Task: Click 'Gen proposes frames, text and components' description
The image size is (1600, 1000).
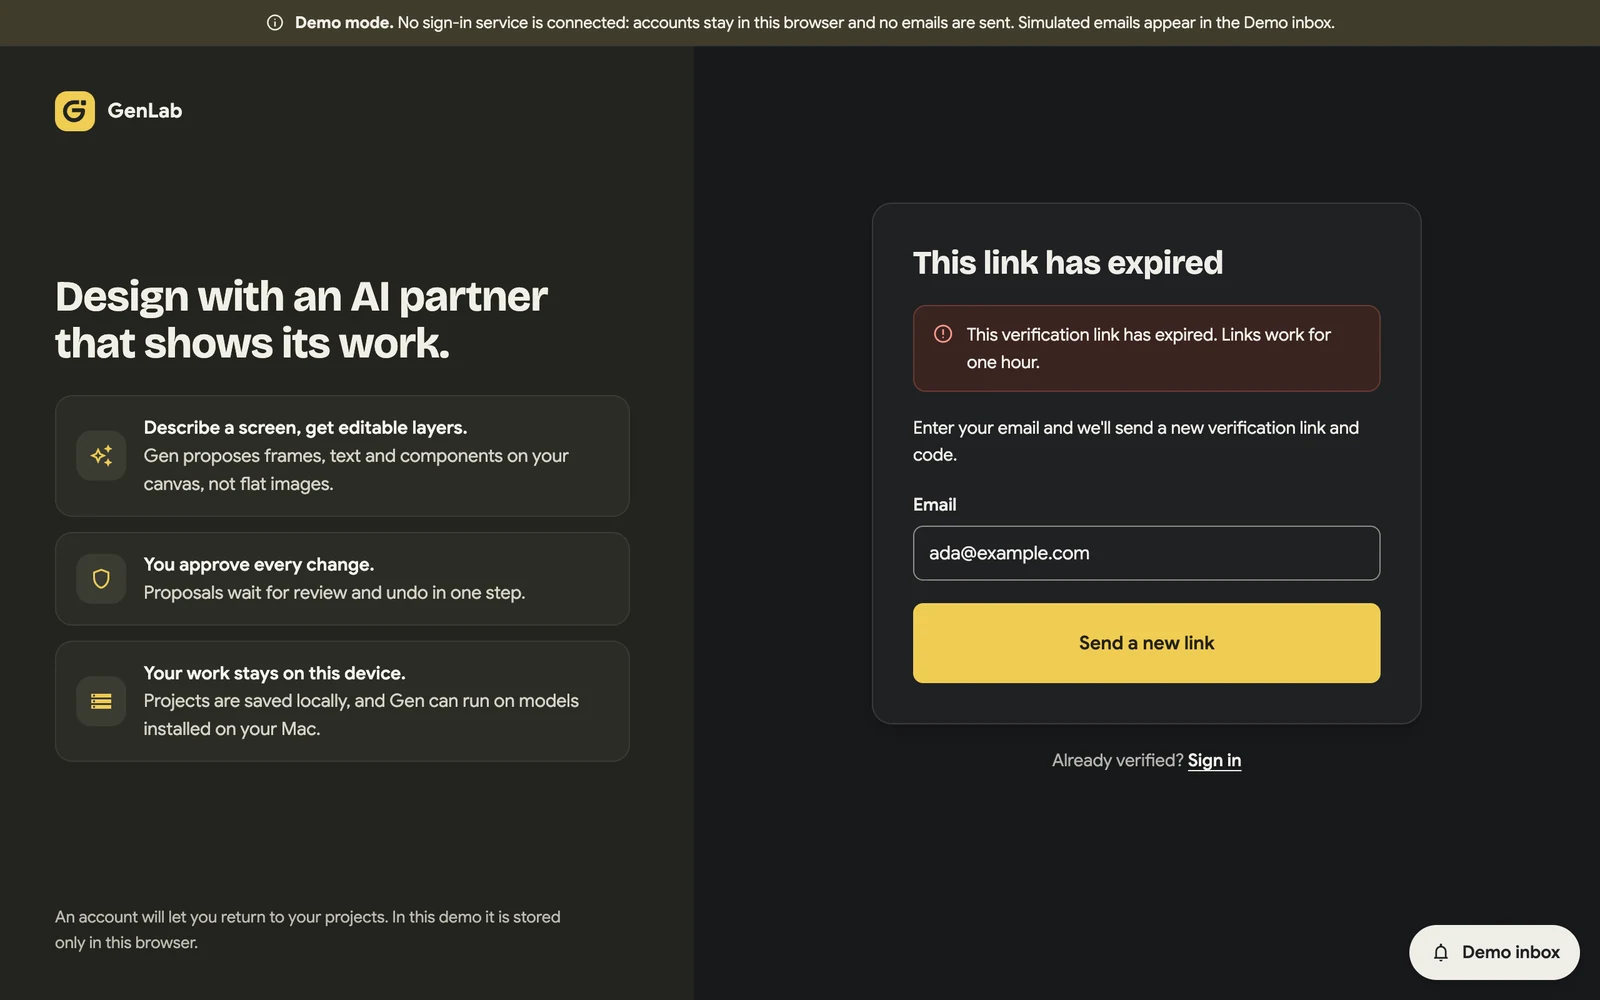Action: tap(356, 469)
